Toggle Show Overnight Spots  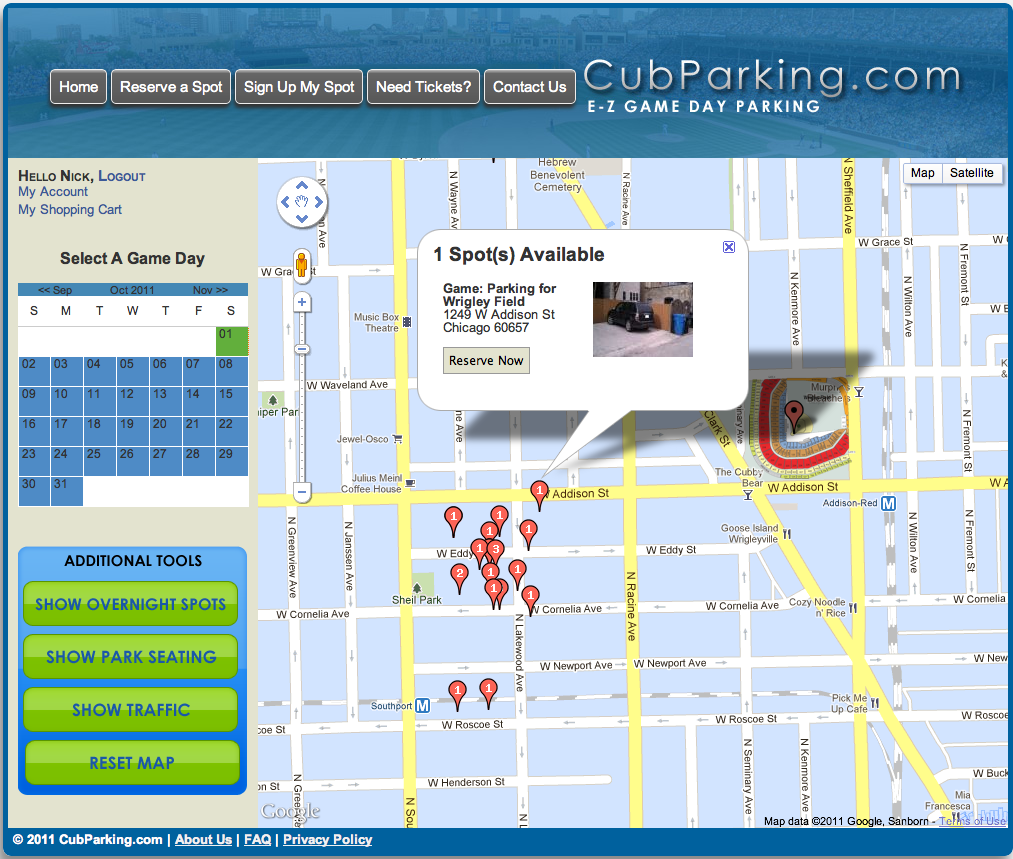click(x=131, y=604)
